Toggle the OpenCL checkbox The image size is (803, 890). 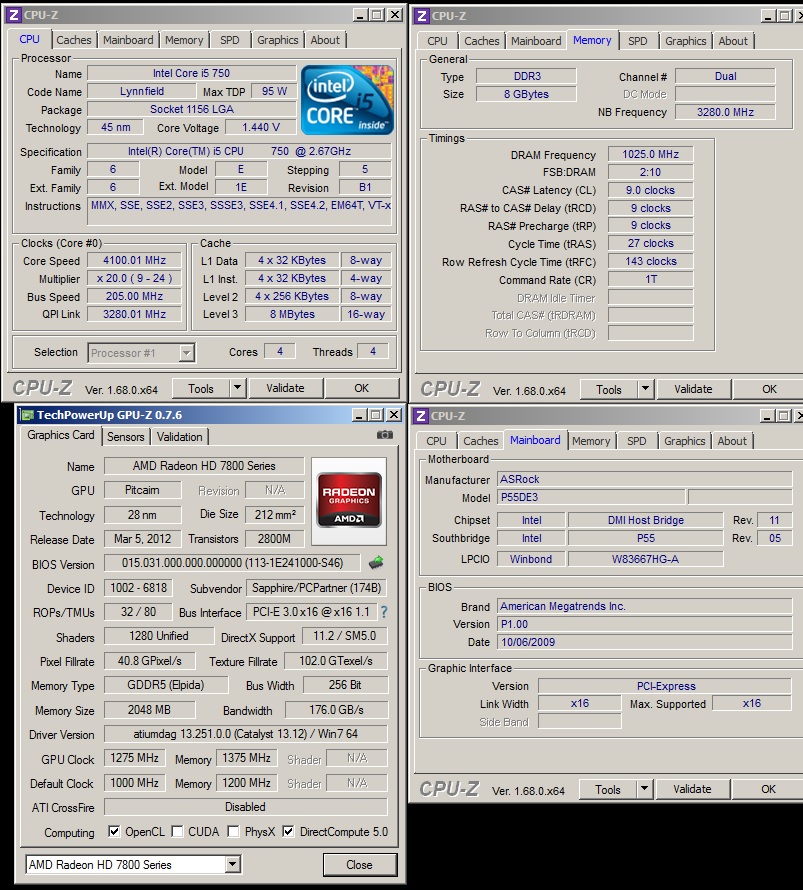coord(114,832)
